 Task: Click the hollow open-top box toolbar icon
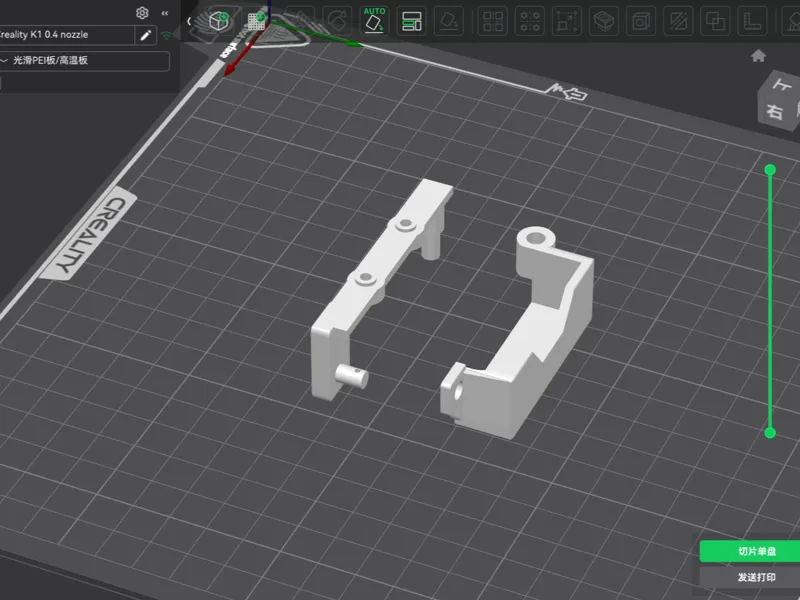604,21
